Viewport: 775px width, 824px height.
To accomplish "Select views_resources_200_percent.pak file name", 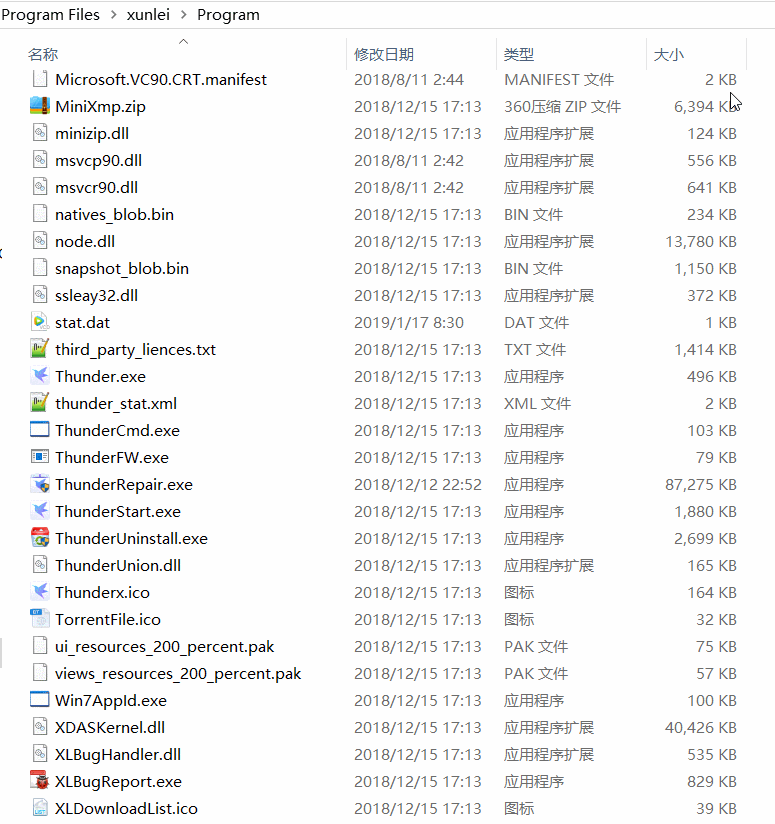I will [178, 674].
